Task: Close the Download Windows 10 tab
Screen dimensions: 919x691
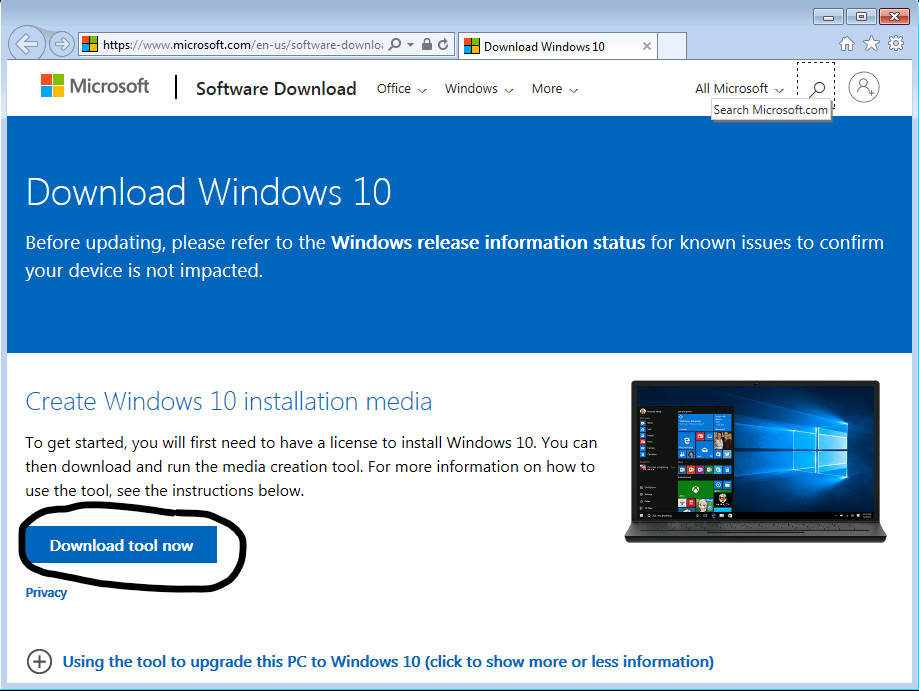Action: coord(646,46)
